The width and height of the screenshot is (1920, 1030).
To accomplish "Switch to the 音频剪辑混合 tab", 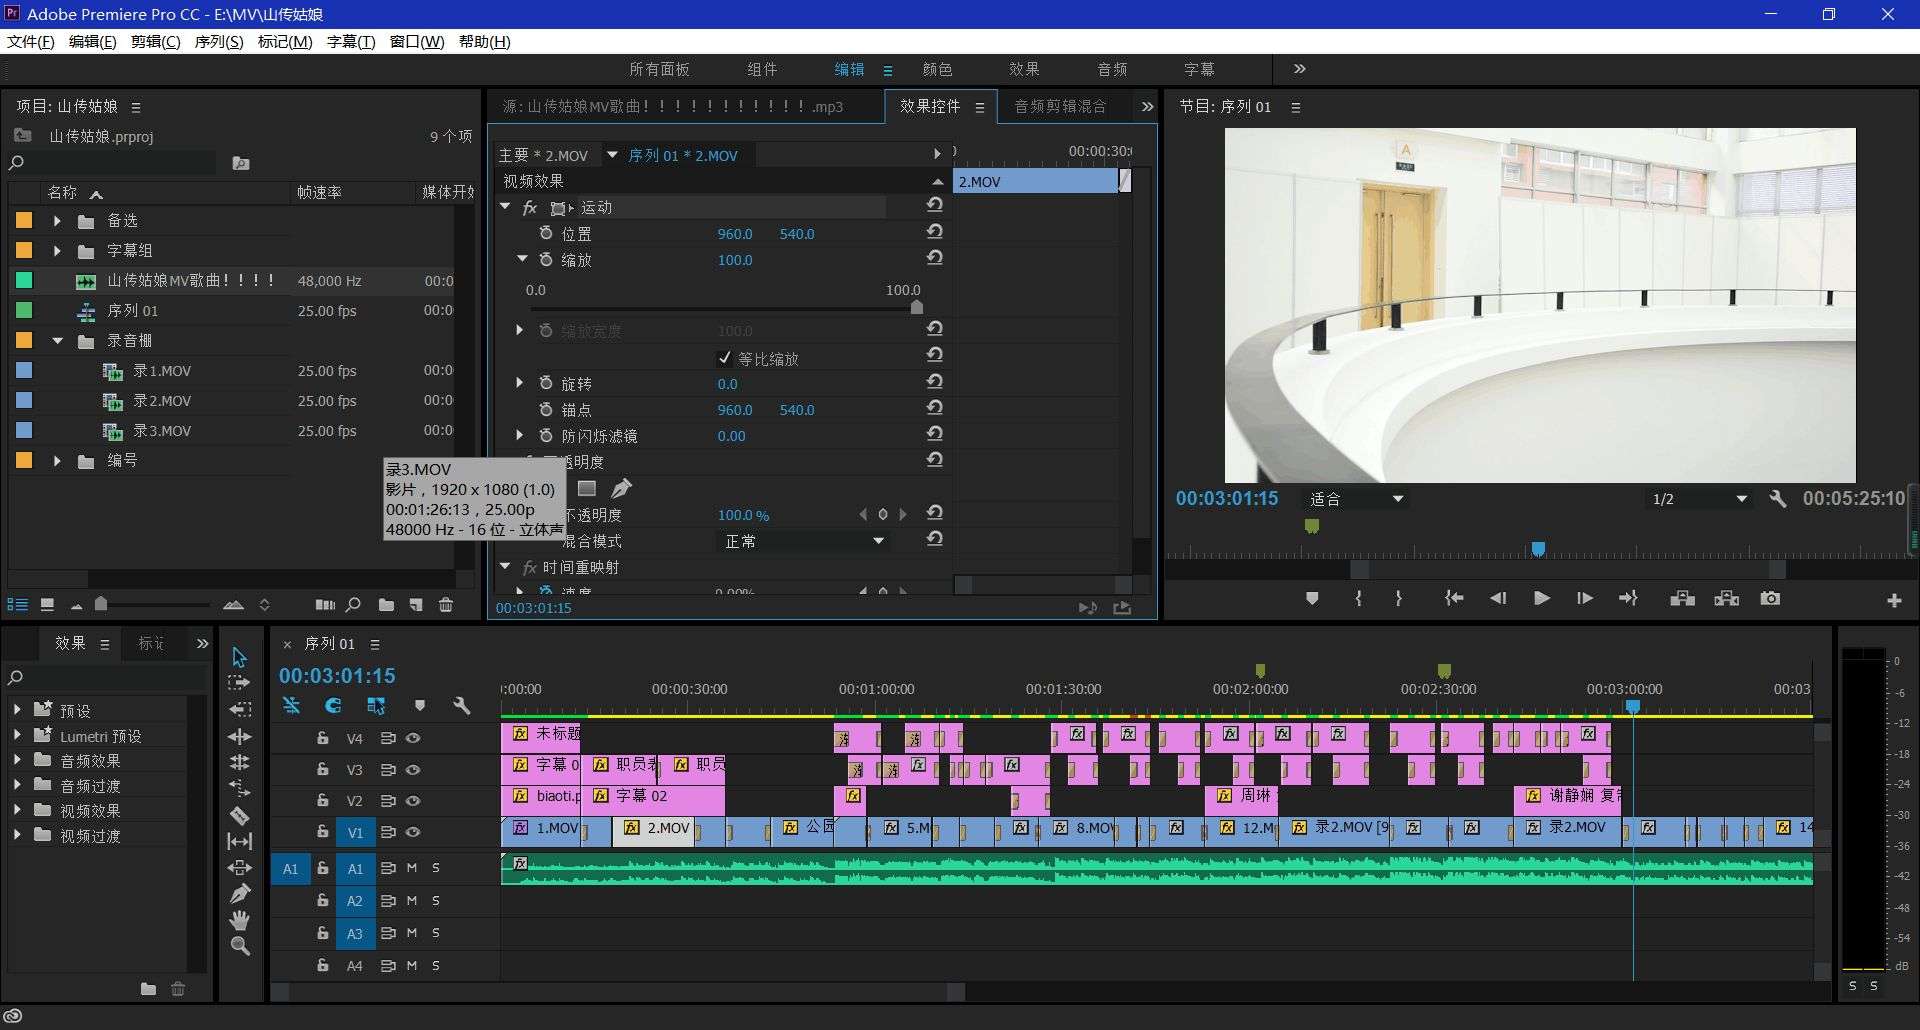I will [1059, 106].
